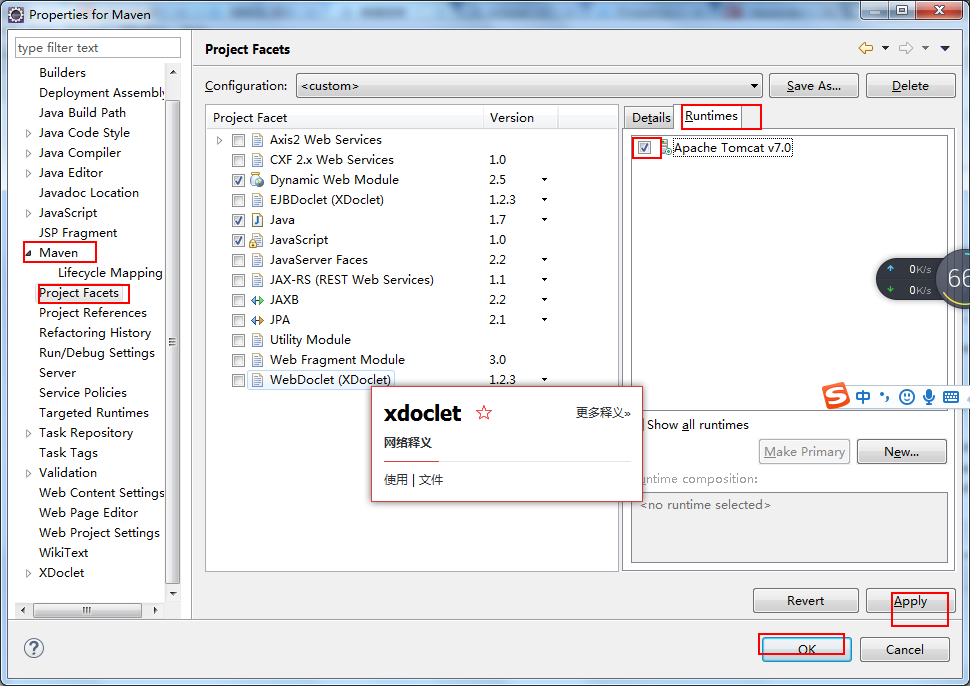Image resolution: width=970 pixels, height=686 pixels.
Task: Select Targeted Runtimes in the tree
Action: [x=93, y=413]
